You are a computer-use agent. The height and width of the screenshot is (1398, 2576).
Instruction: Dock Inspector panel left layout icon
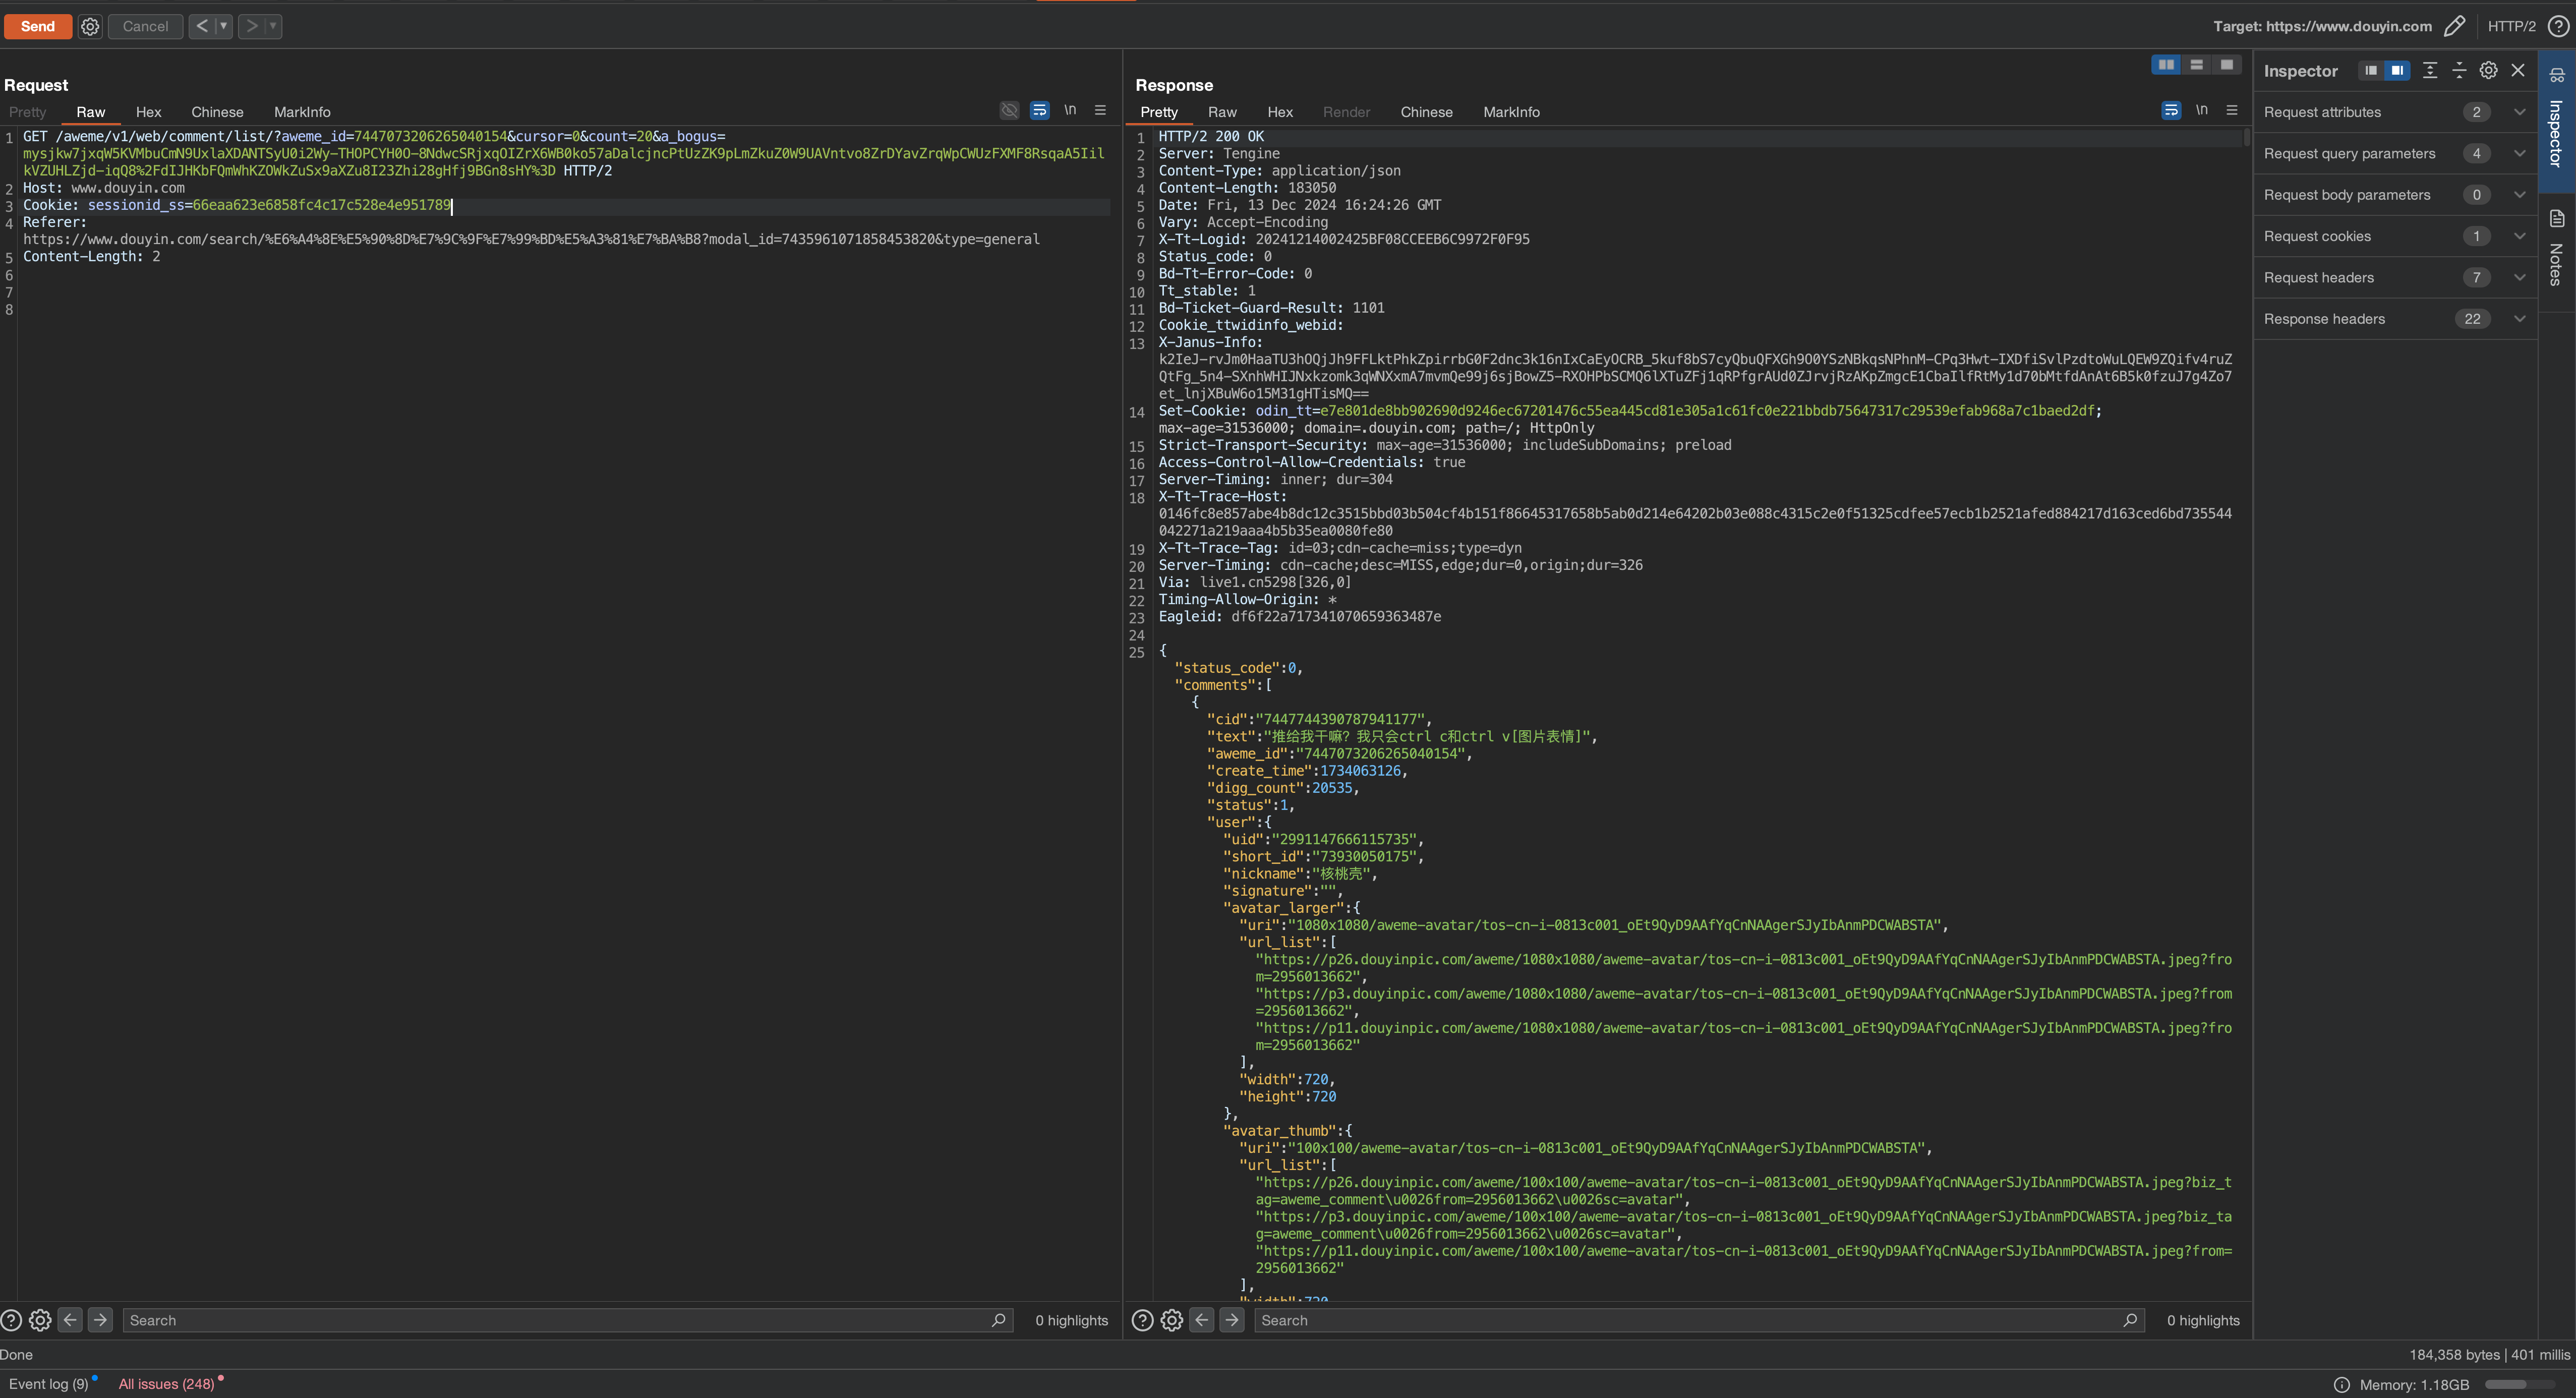2370,70
